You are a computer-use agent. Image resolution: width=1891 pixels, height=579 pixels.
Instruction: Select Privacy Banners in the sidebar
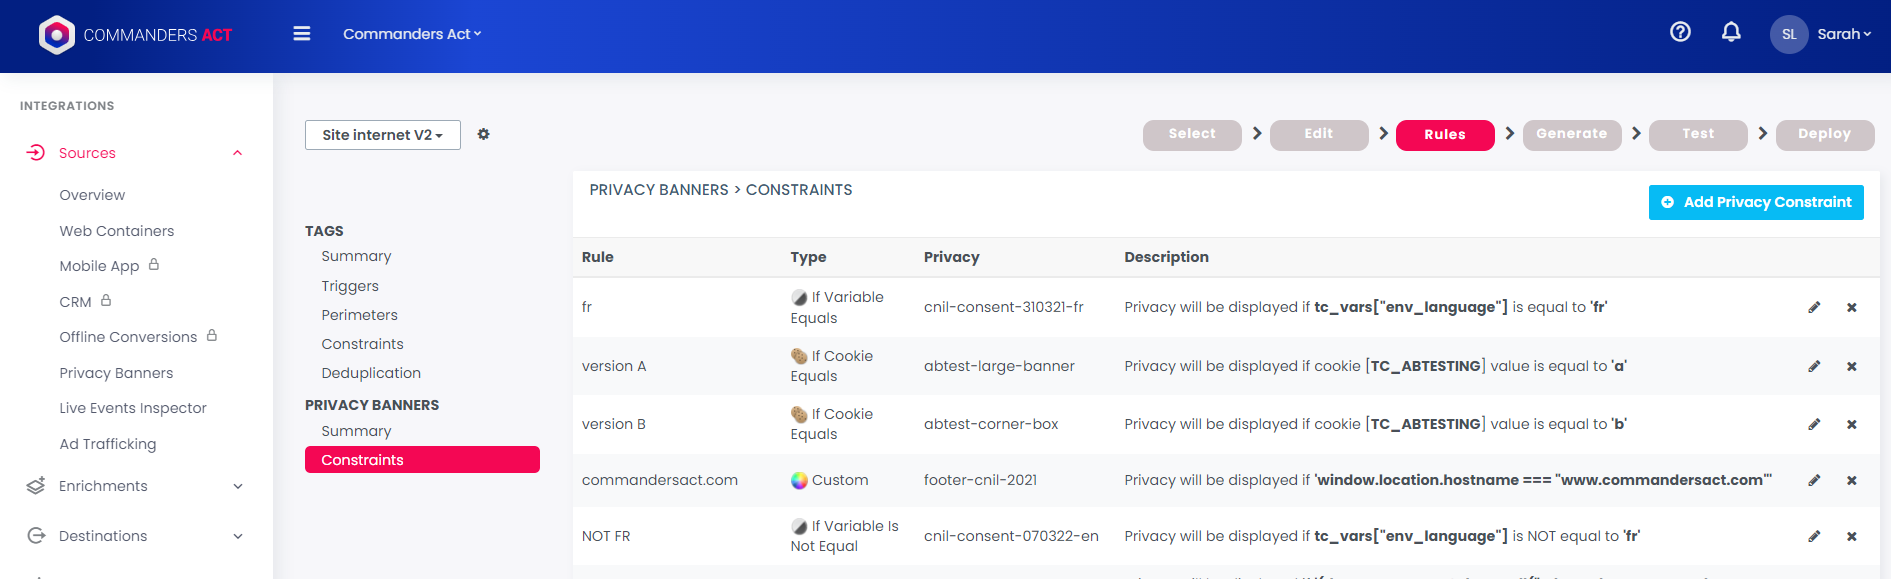point(116,373)
